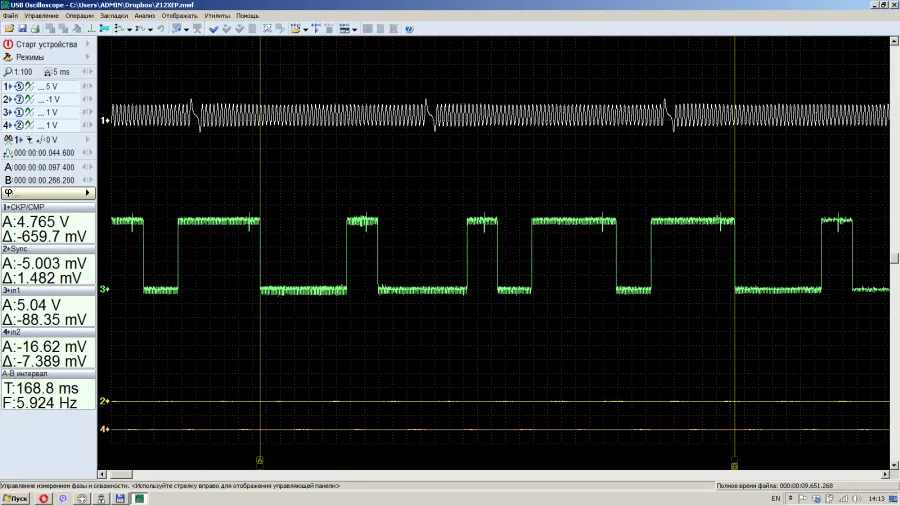Click marker A handle at bottom
900x506 pixels.
click(260, 460)
